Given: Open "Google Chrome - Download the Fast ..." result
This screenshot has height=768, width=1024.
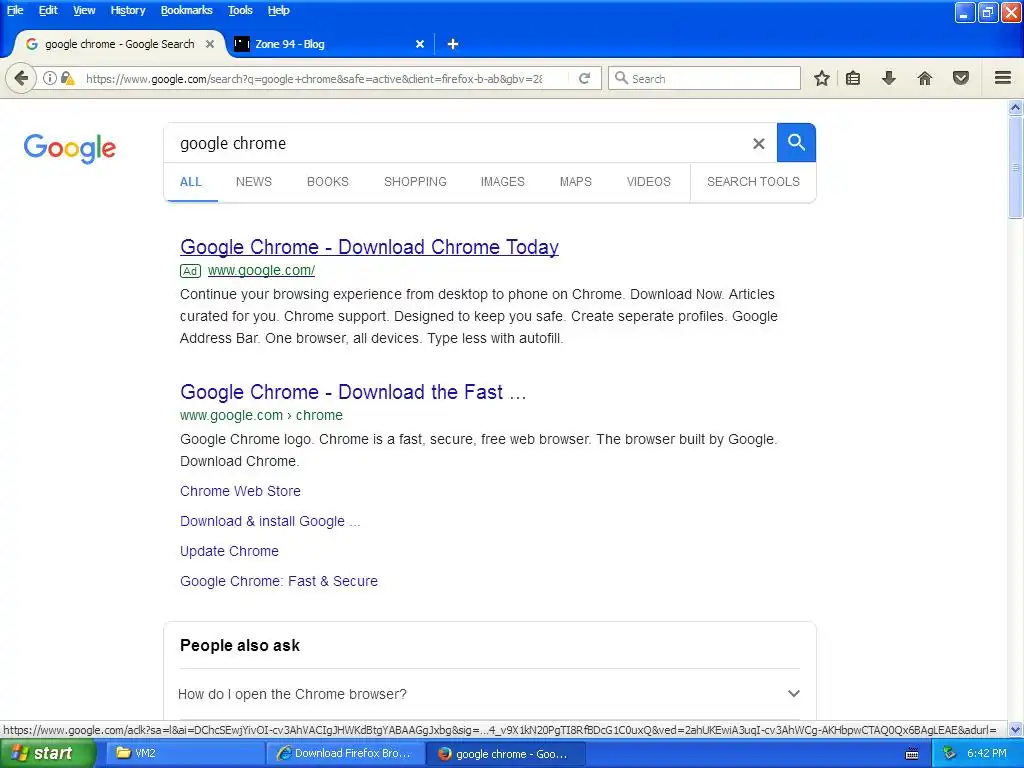Looking at the screenshot, I should (353, 392).
